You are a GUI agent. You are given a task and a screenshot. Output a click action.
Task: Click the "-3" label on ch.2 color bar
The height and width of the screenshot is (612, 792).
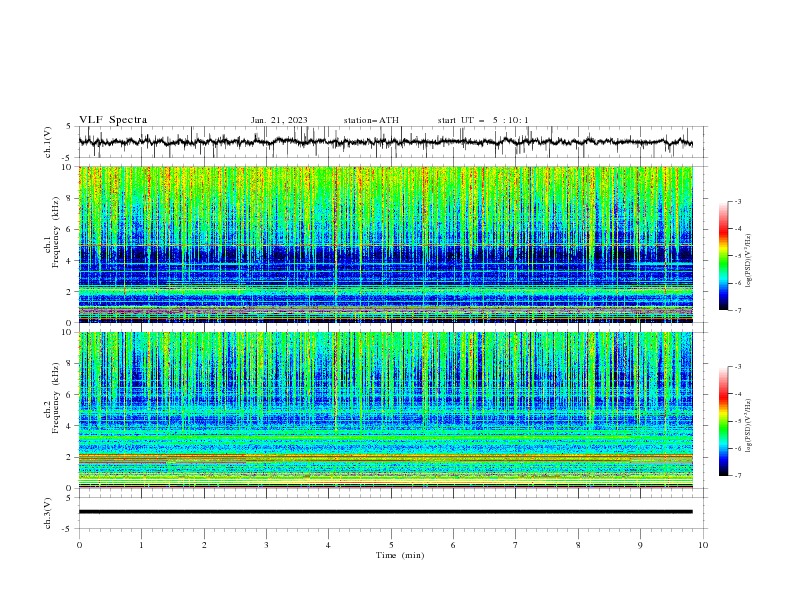coord(738,367)
